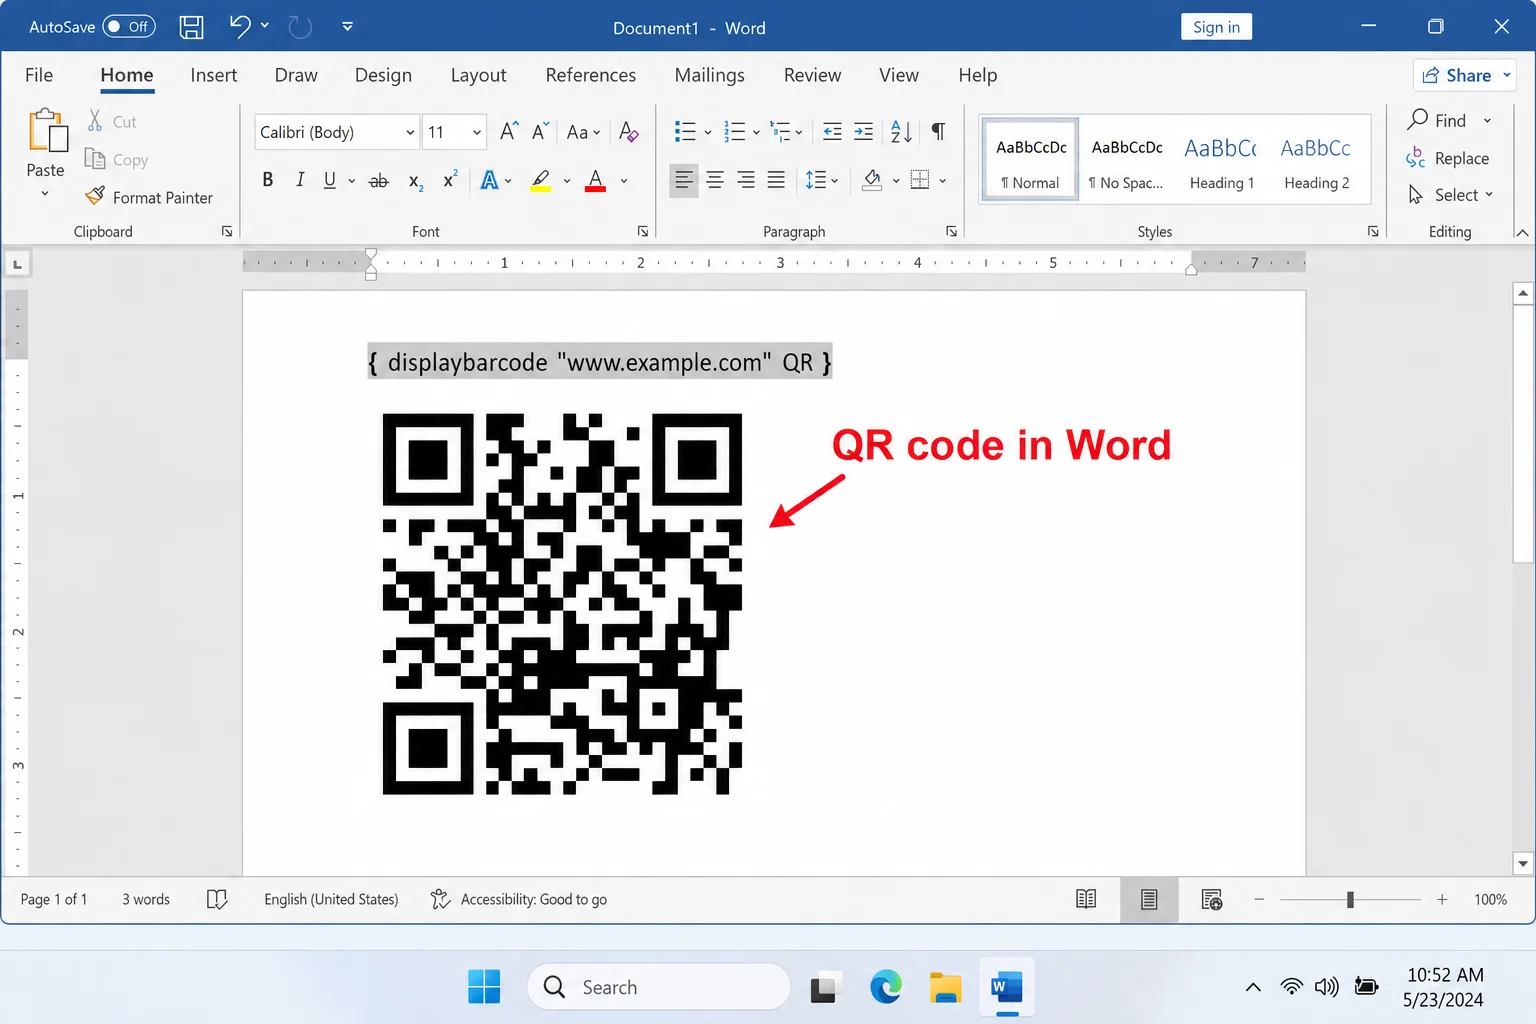Screen dimensions: 1536x1024
Task: Expand the borders dropdown arrow
Action: (x=942, y=181)
